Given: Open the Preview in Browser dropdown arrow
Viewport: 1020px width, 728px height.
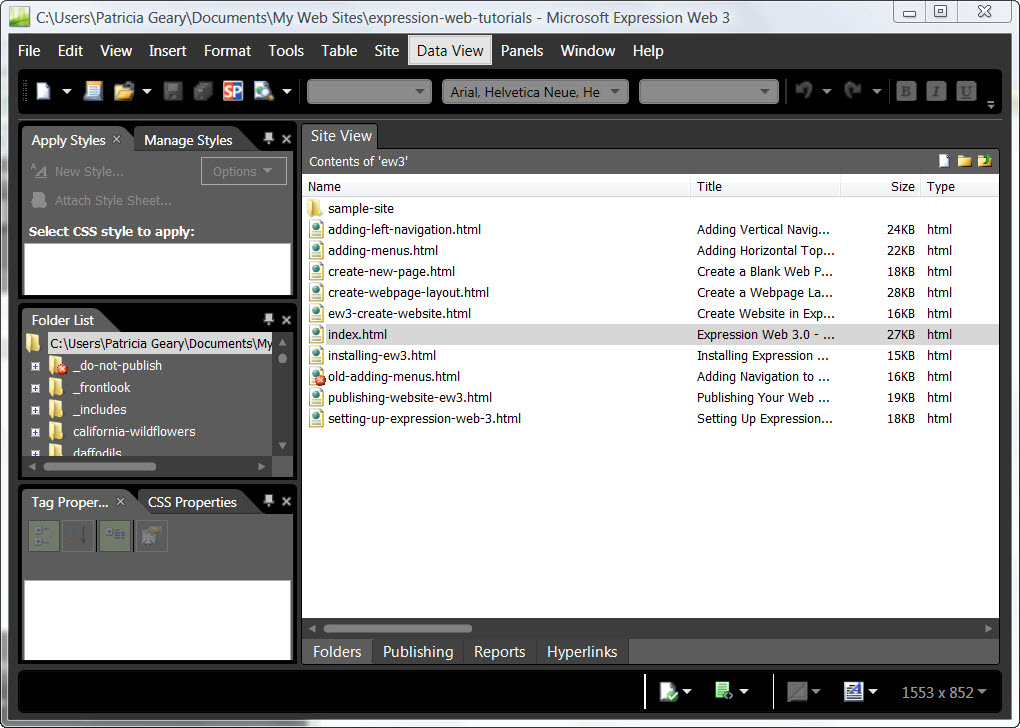Looking at the screenshot, I should coord(287,92).
